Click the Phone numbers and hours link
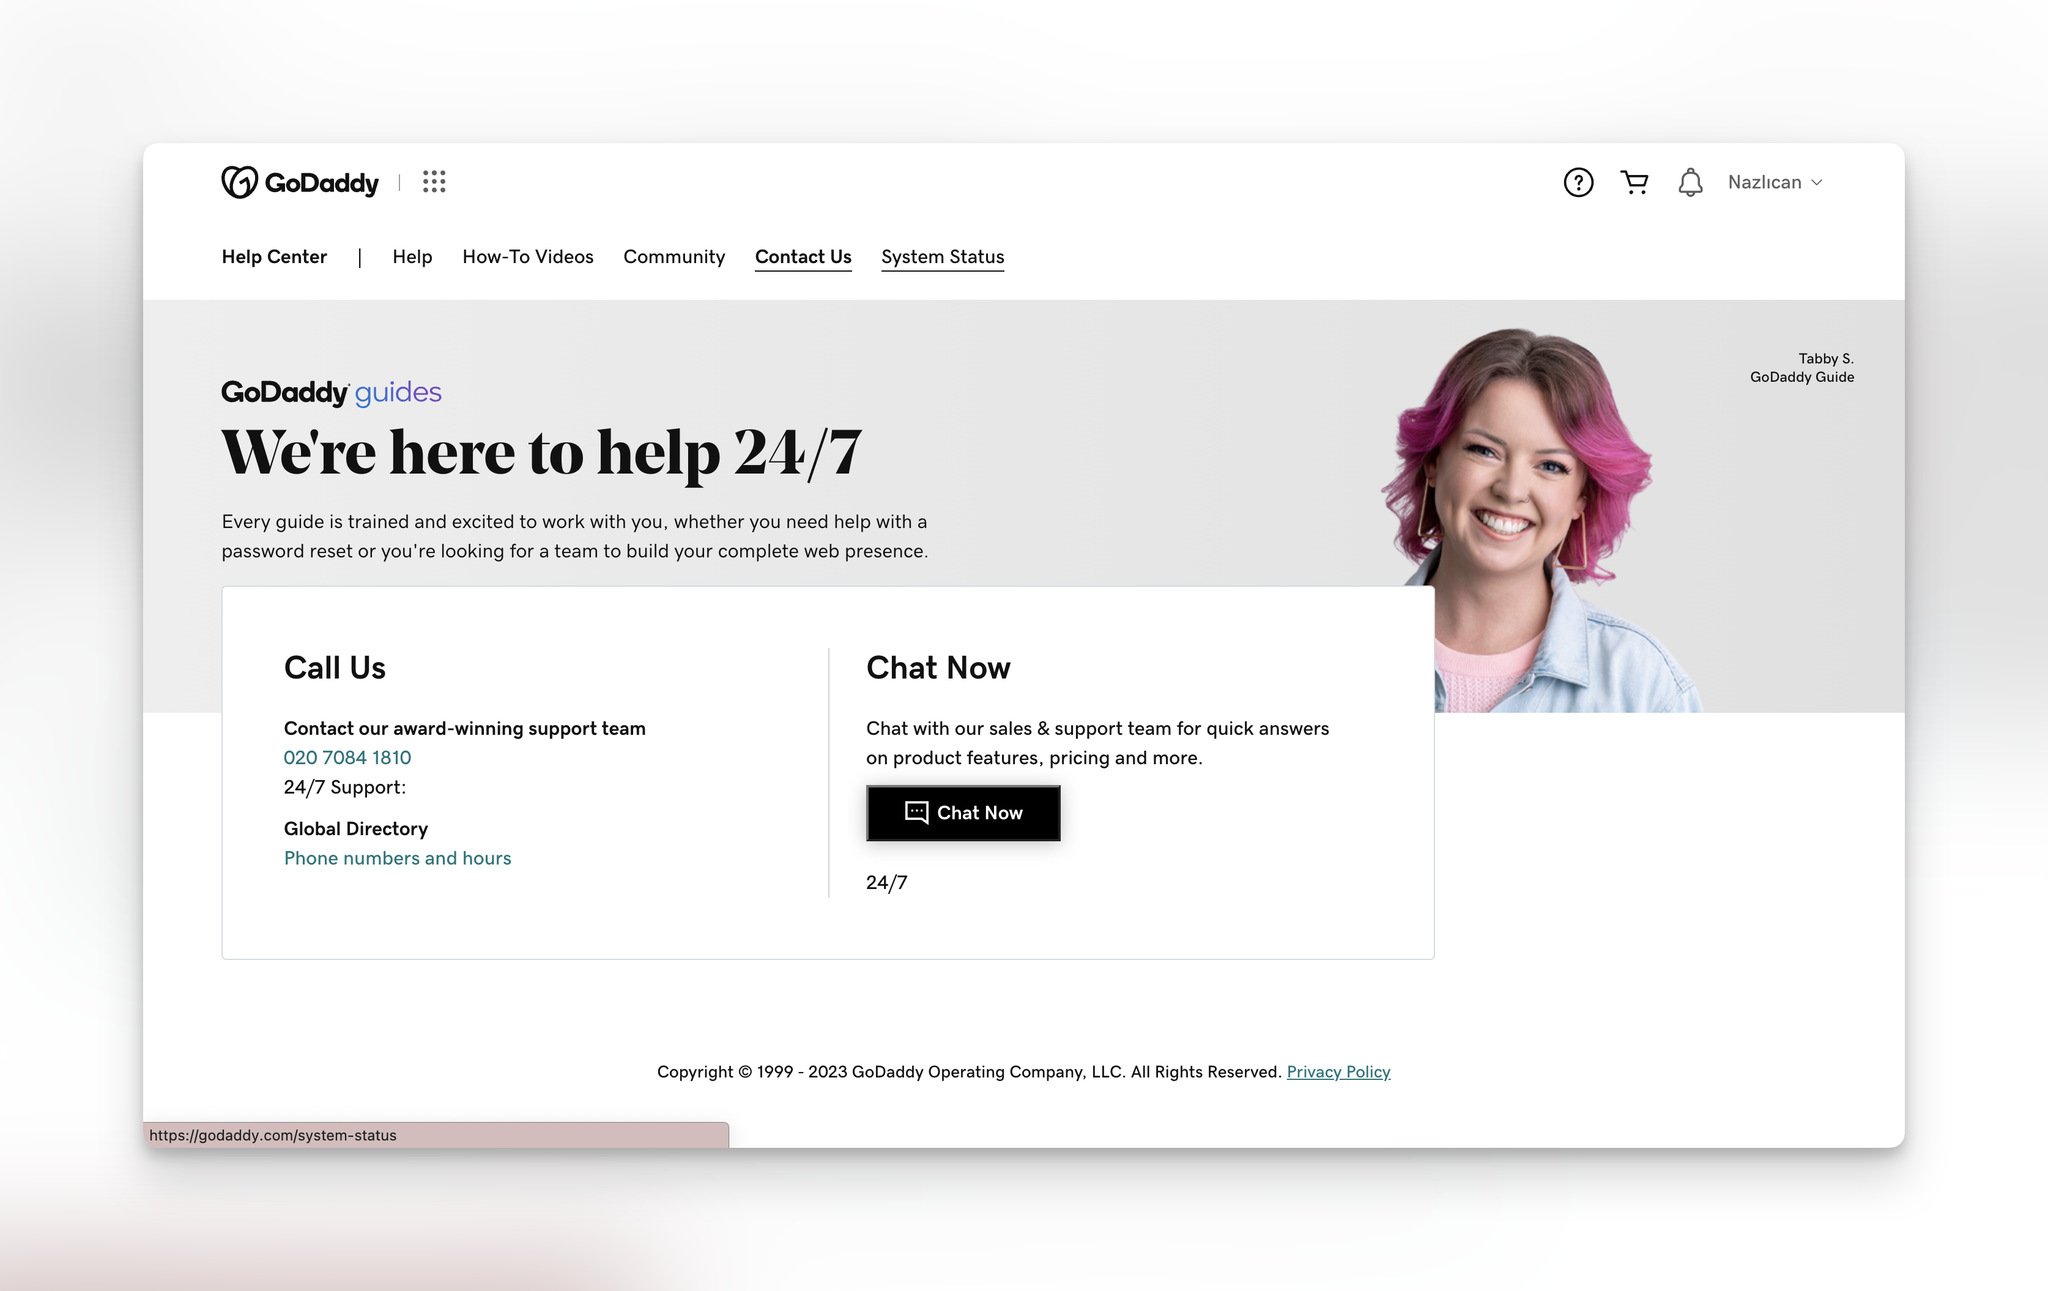Viewport: 2048px width, 1291px height. (397, 857)
